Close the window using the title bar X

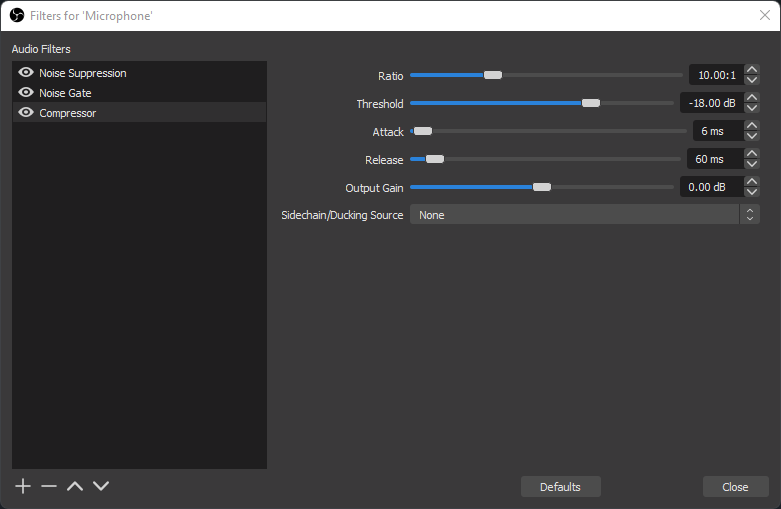pos(765,15)
